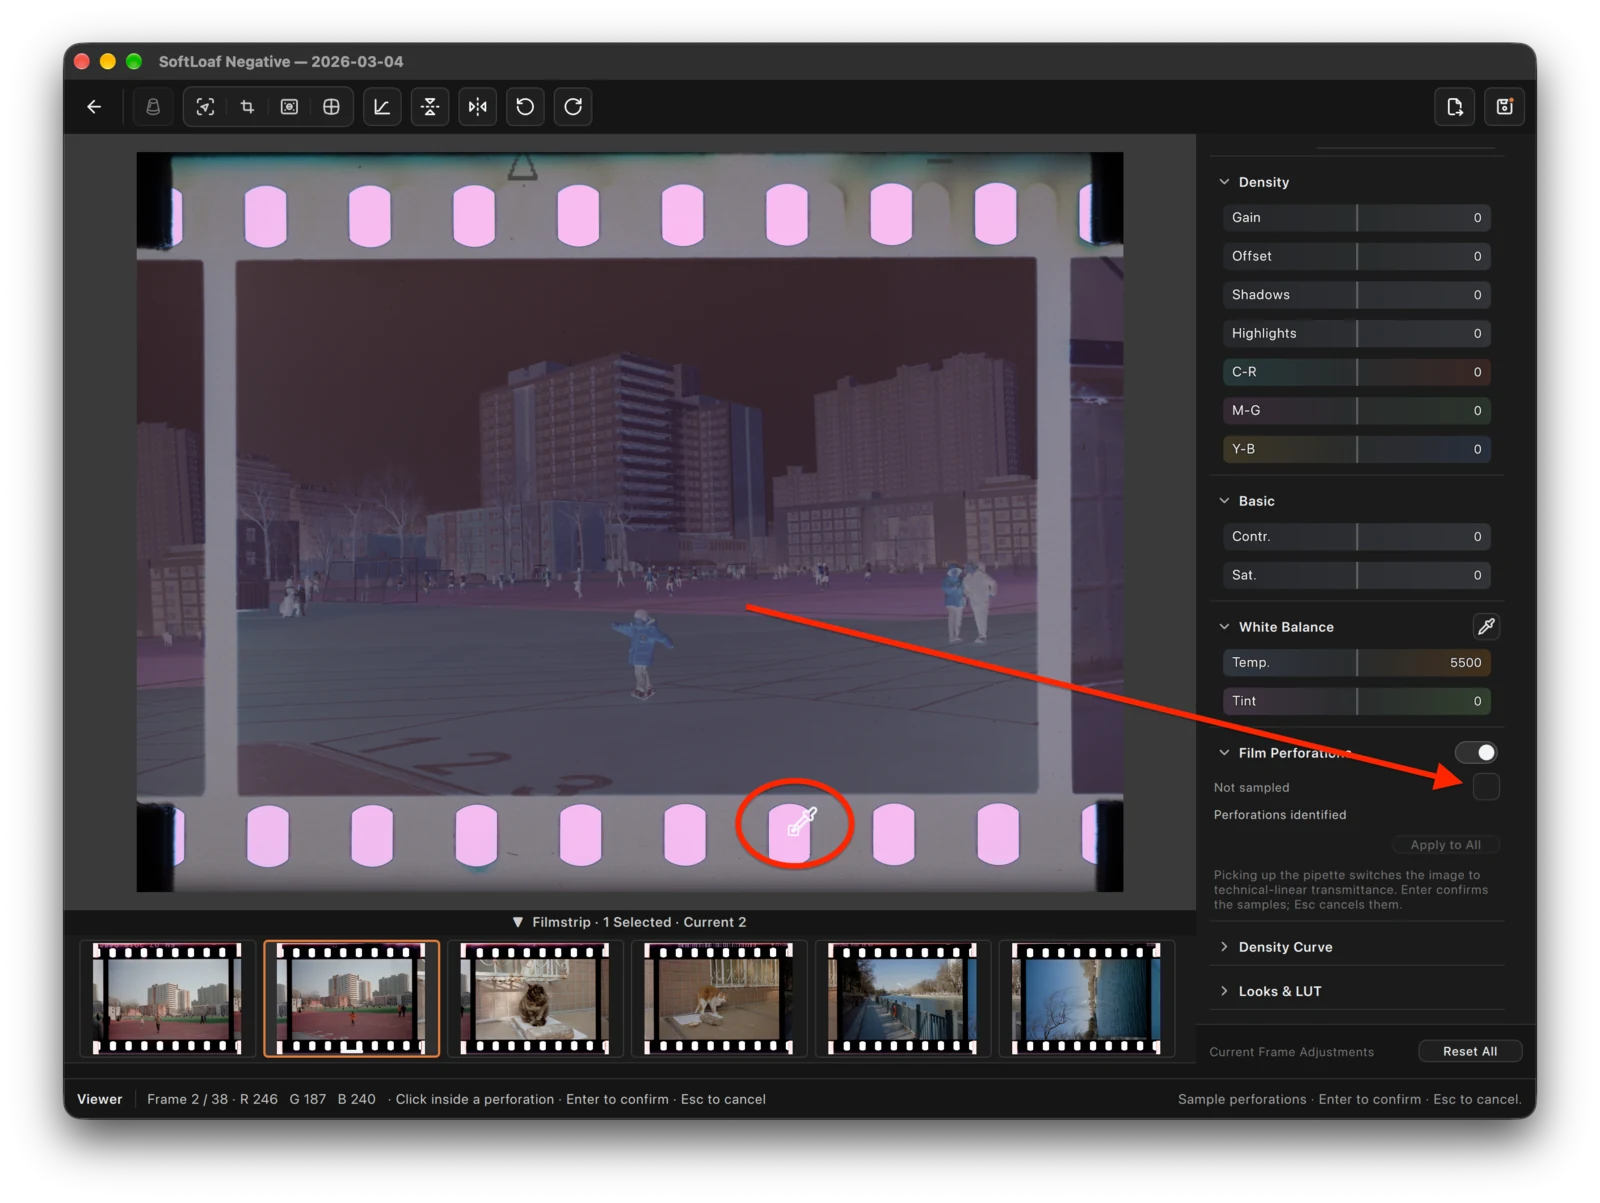The height and width of the screenshot is (1203, 1600).
Task: Pick White Balance eyedropper
Action: coord(1486,627)
